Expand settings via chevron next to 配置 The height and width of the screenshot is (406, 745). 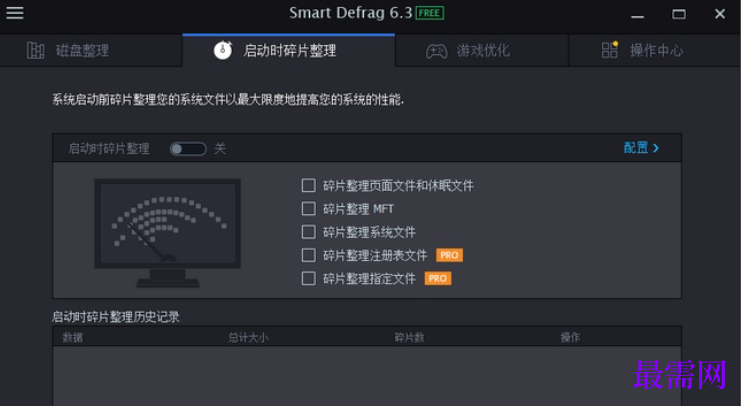[x=656, y=148]
